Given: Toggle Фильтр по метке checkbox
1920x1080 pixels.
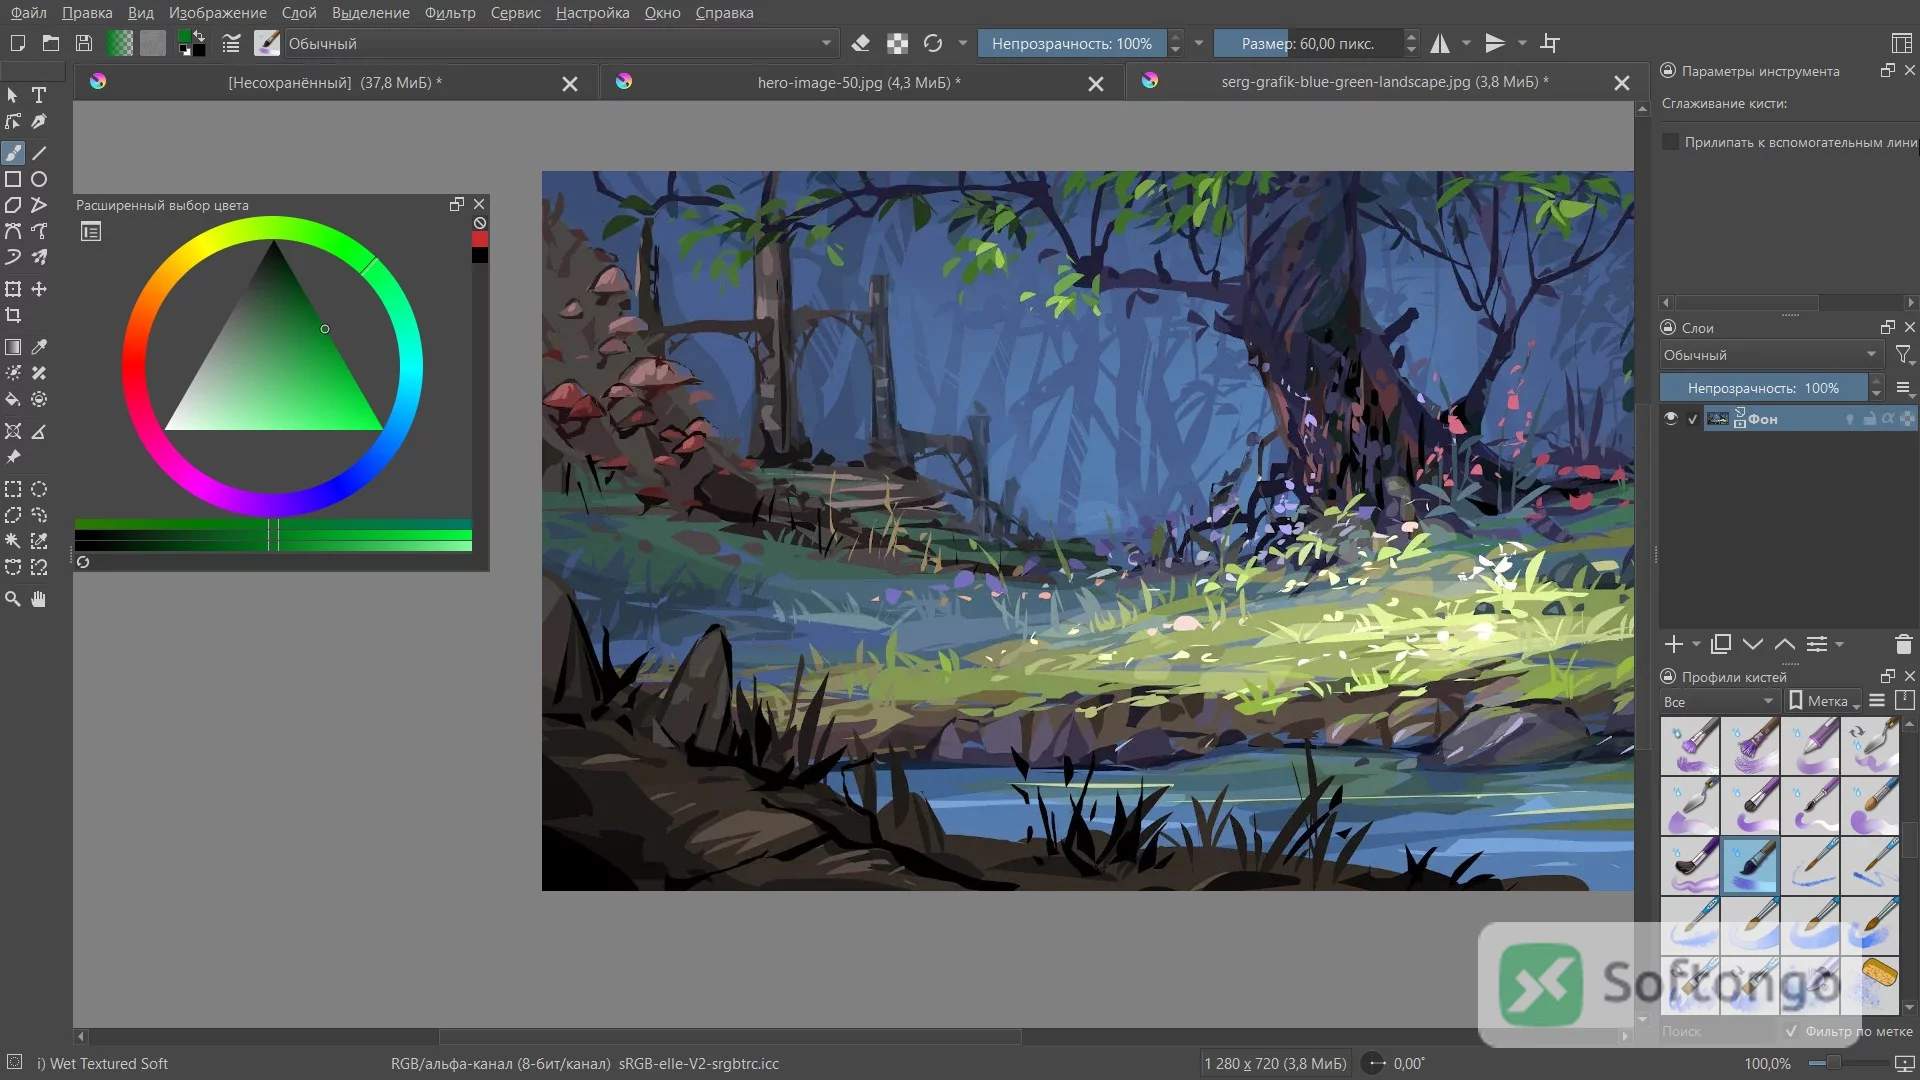Looking at the screenshot, I should (x=1791, y=1031).
